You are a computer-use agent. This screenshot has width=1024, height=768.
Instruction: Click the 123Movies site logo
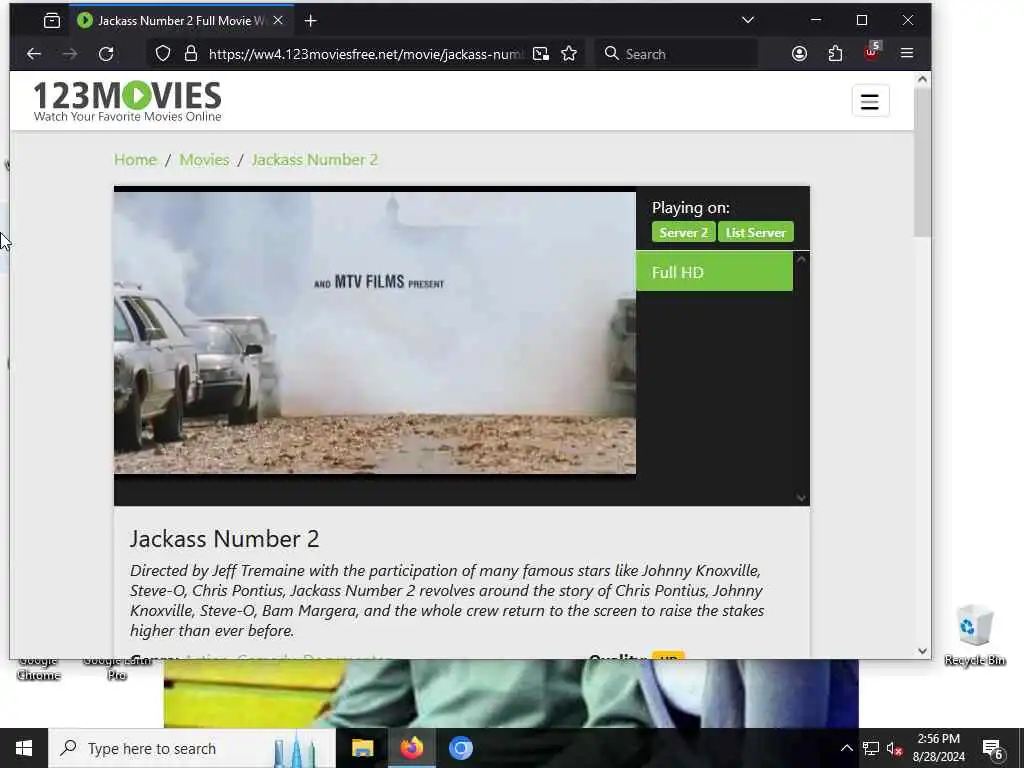(x=127, y=101)
